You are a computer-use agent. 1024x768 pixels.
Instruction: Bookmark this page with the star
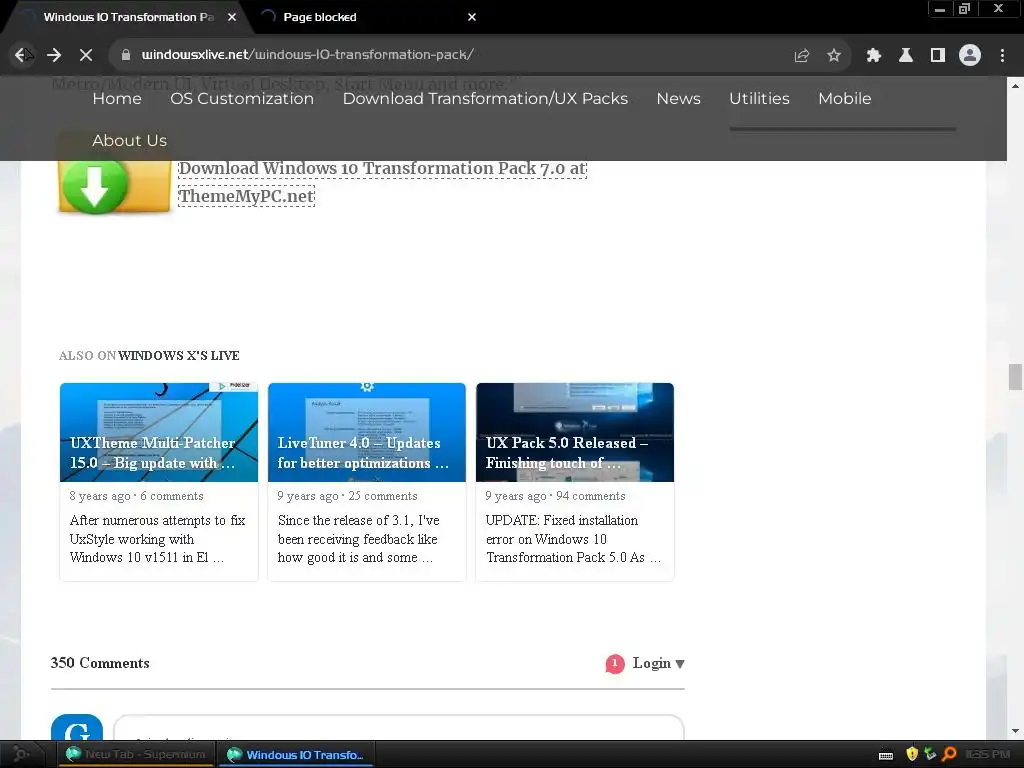pos(834,56)
